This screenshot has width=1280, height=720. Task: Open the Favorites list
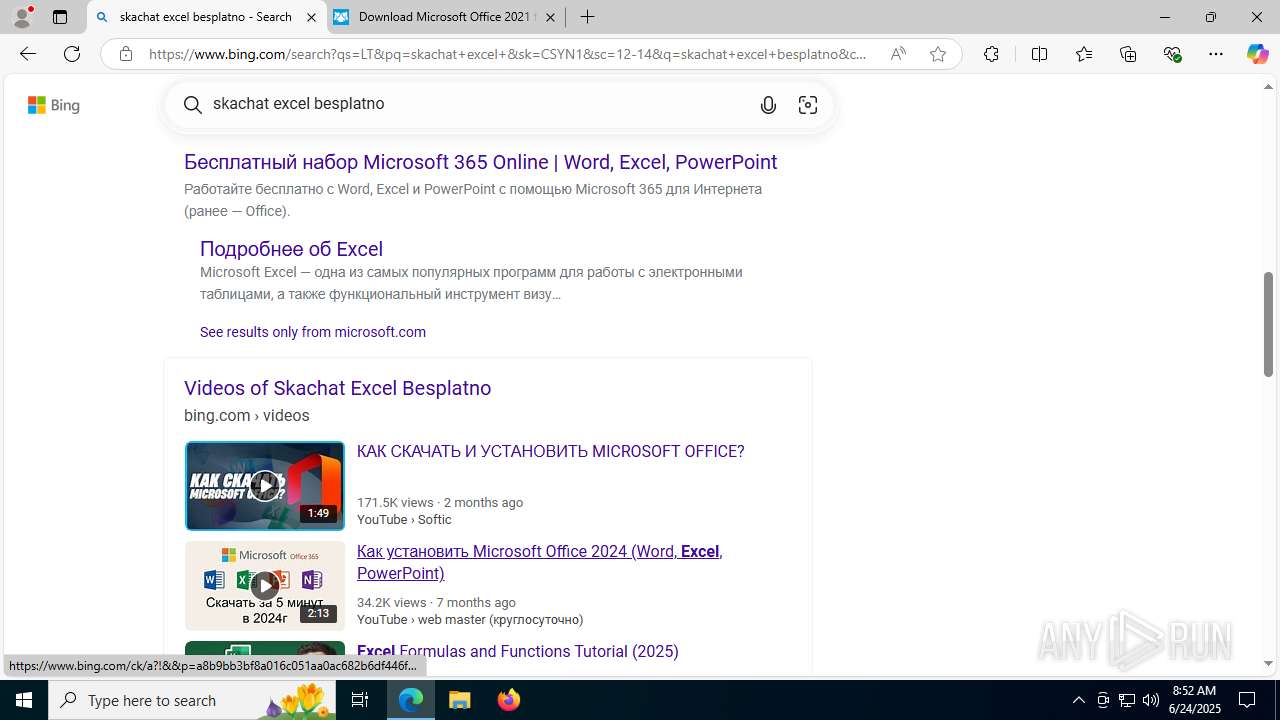point(1084,54)
